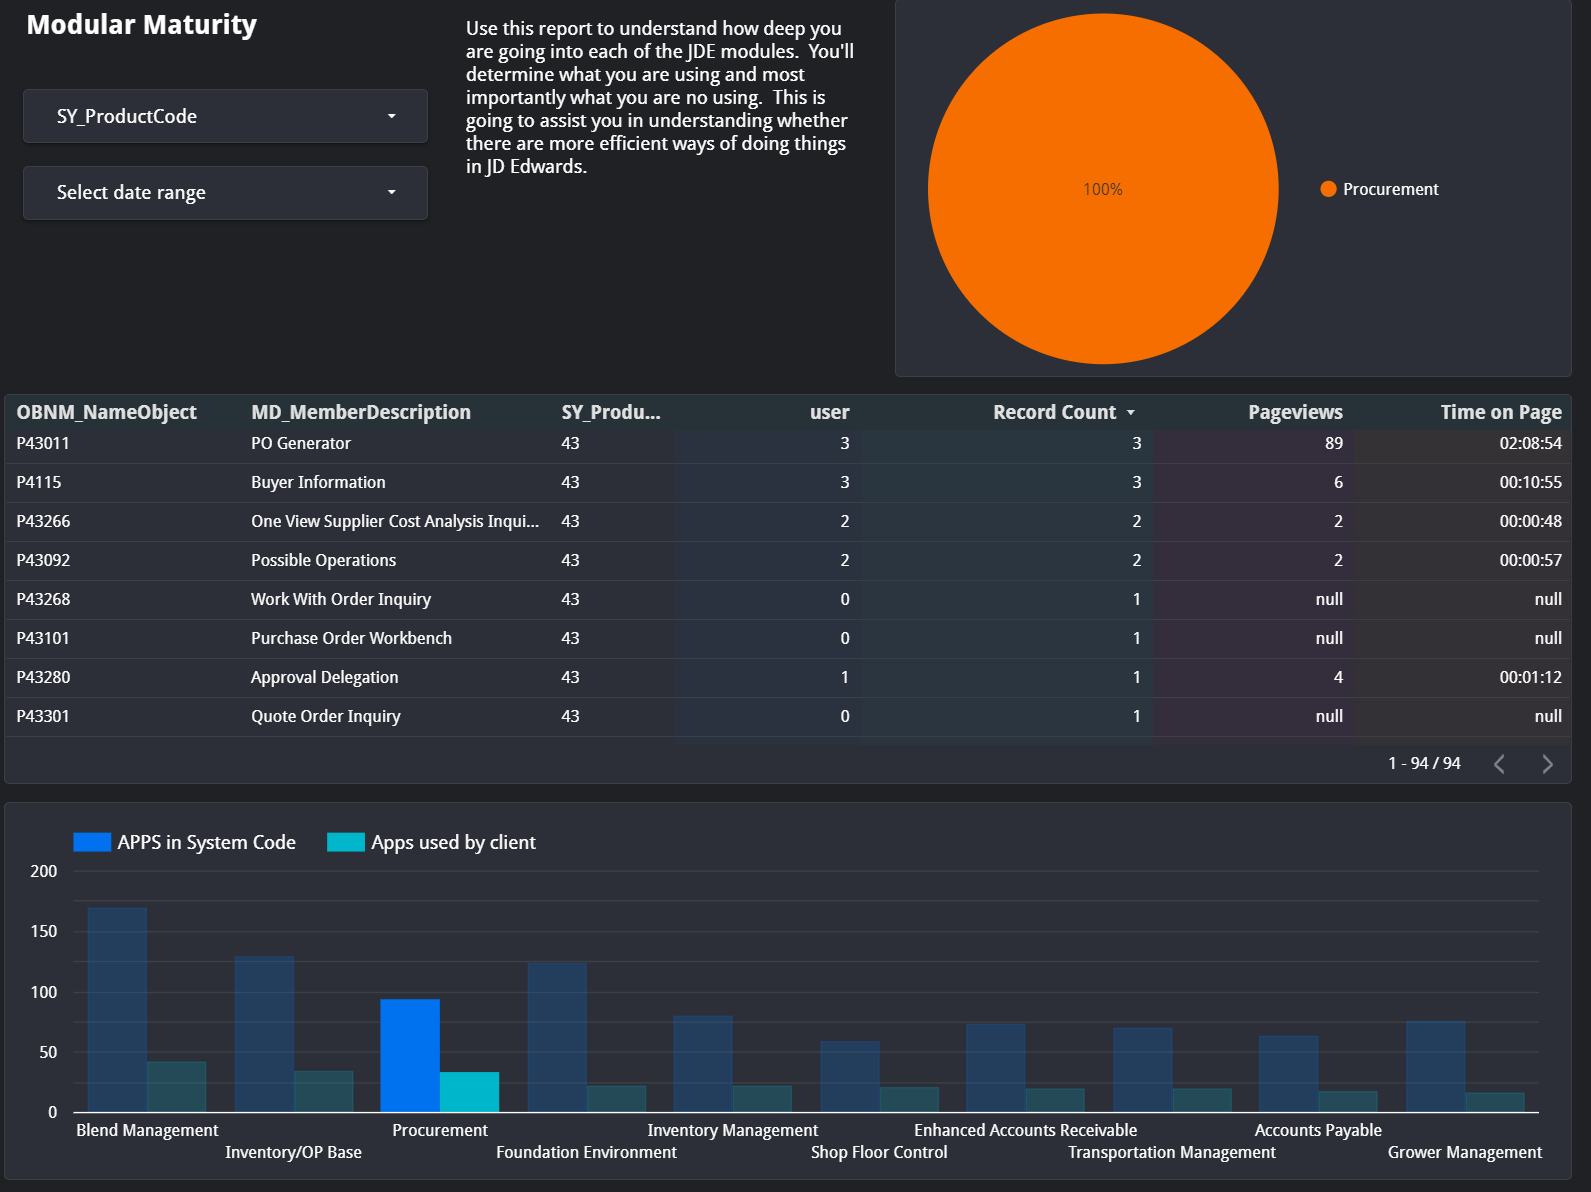The width and height of the screenshot is (1591, 1192).
Task: Click the P43301 table cell
Action: [x=43, y=716]
